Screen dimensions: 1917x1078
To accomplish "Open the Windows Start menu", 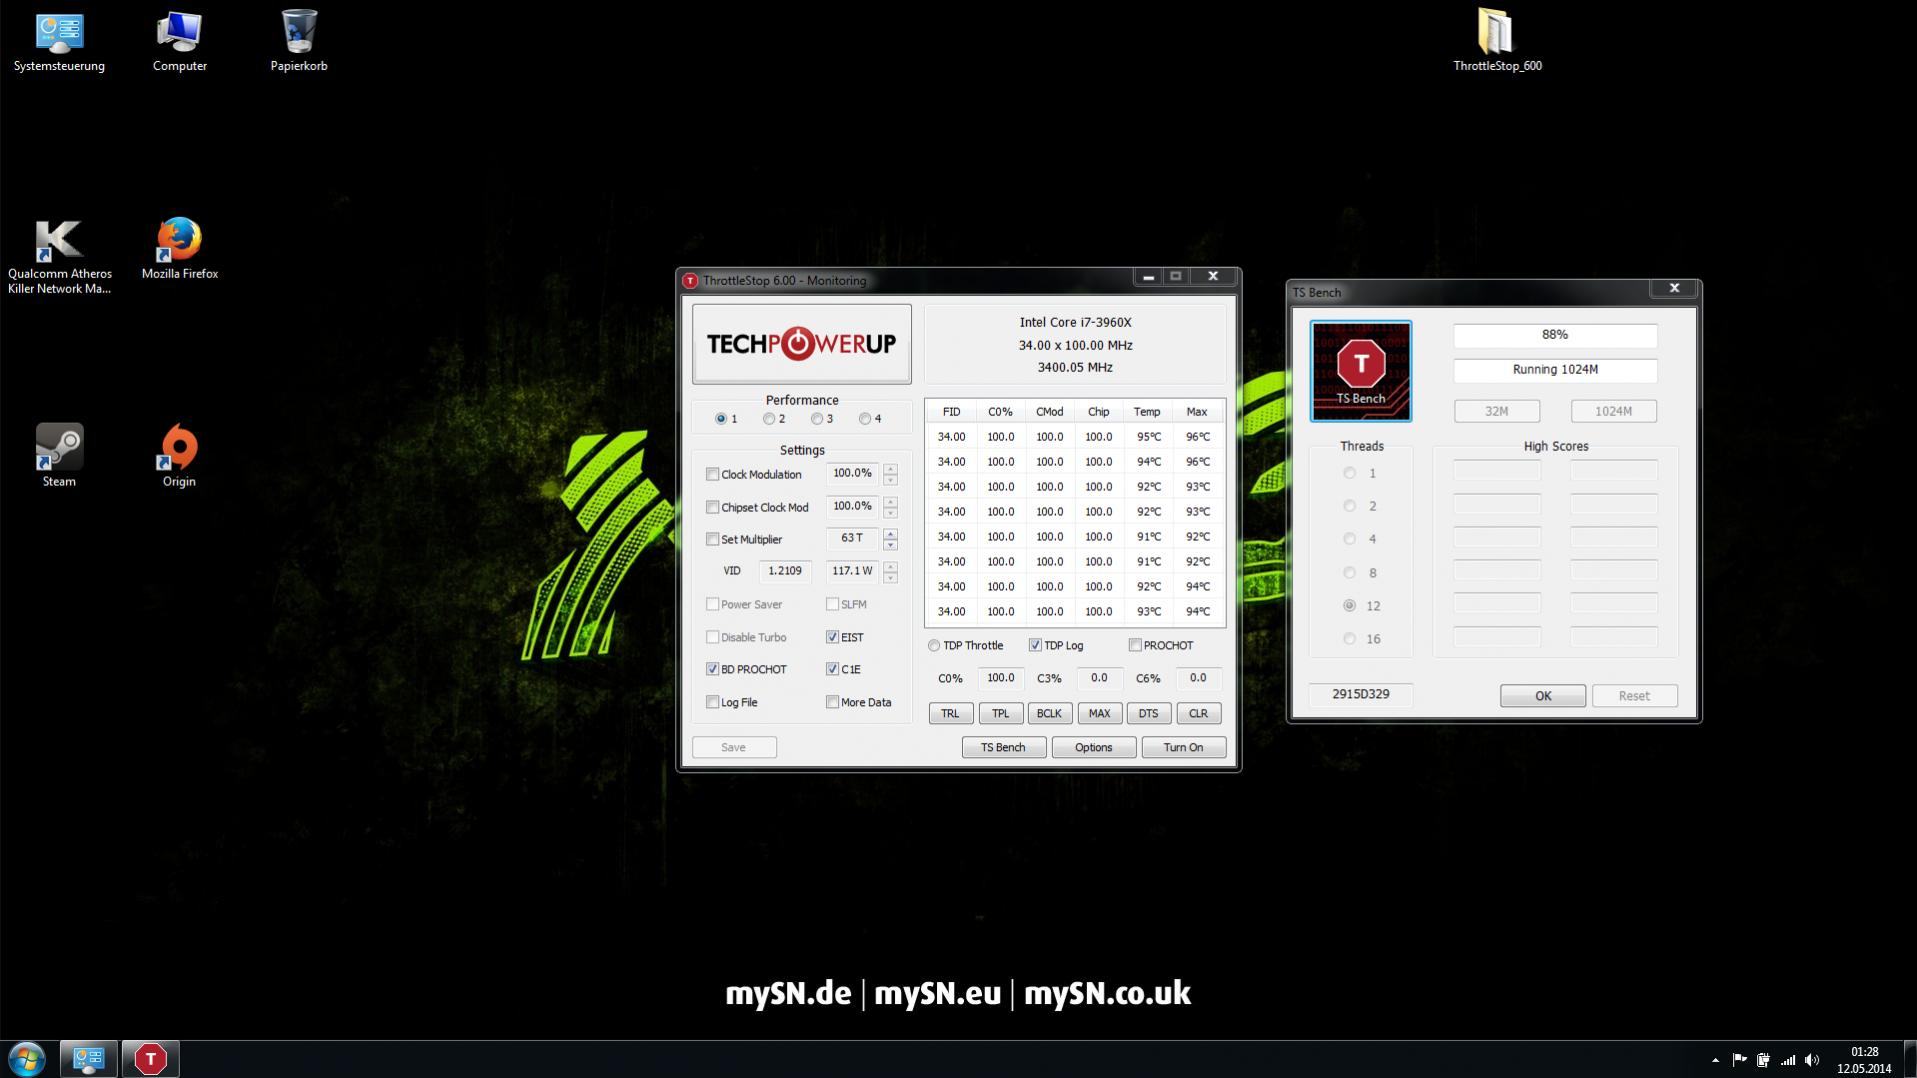I will point(27,1059).
